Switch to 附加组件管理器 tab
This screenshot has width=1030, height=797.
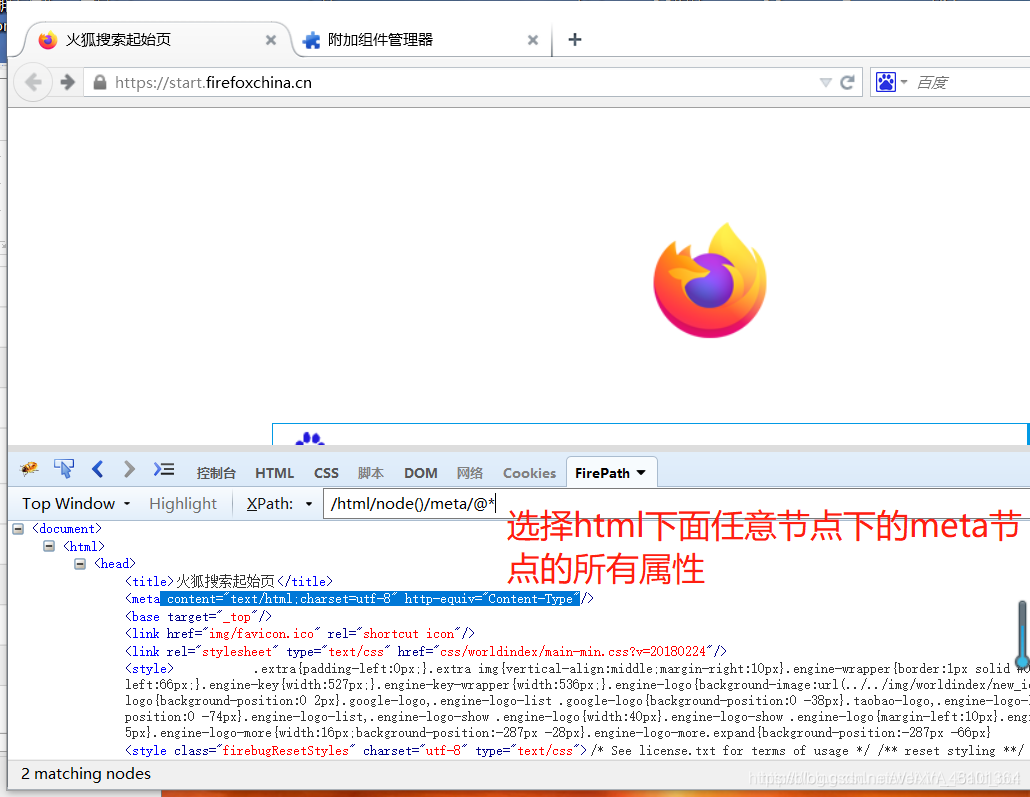point(420,40)
